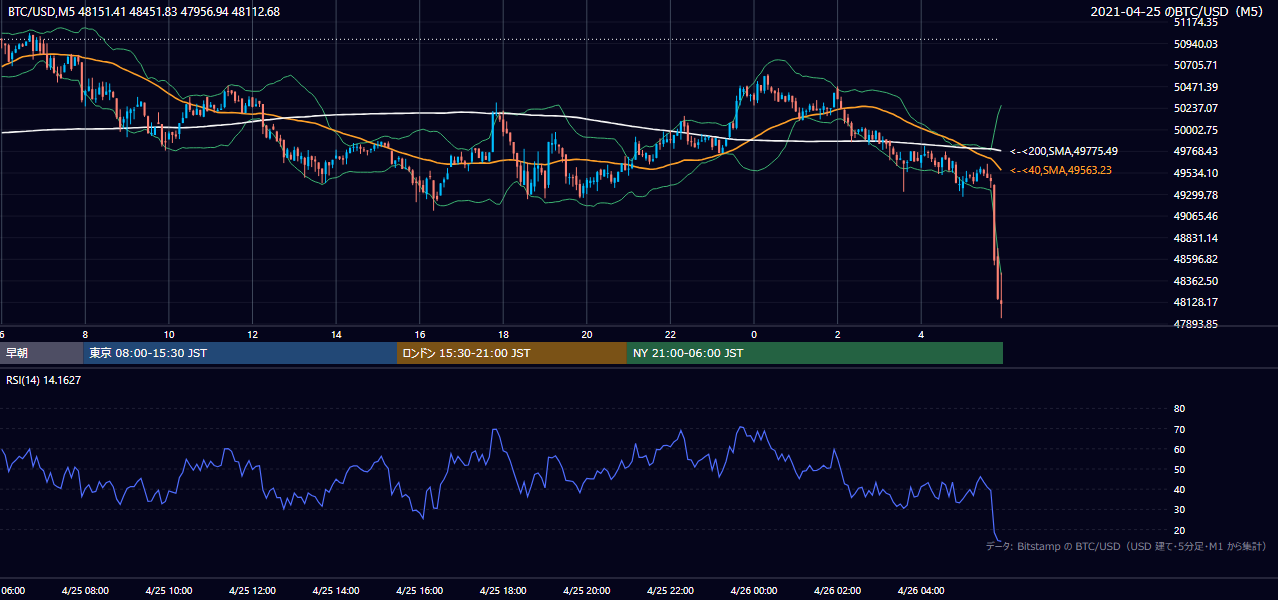Click price axis value 49299.78

pyautogui.click(x=1196, y=195)
